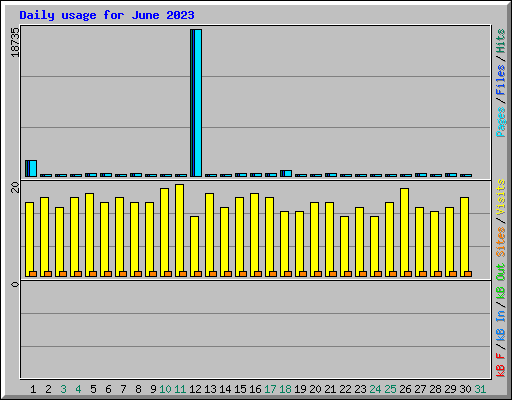
Task: Click the orange sites bar for day 30
Action: tap(468, 274)
